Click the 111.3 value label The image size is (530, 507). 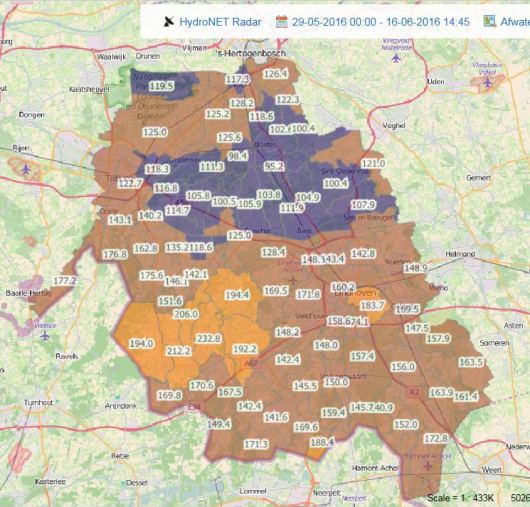(212, 166)
